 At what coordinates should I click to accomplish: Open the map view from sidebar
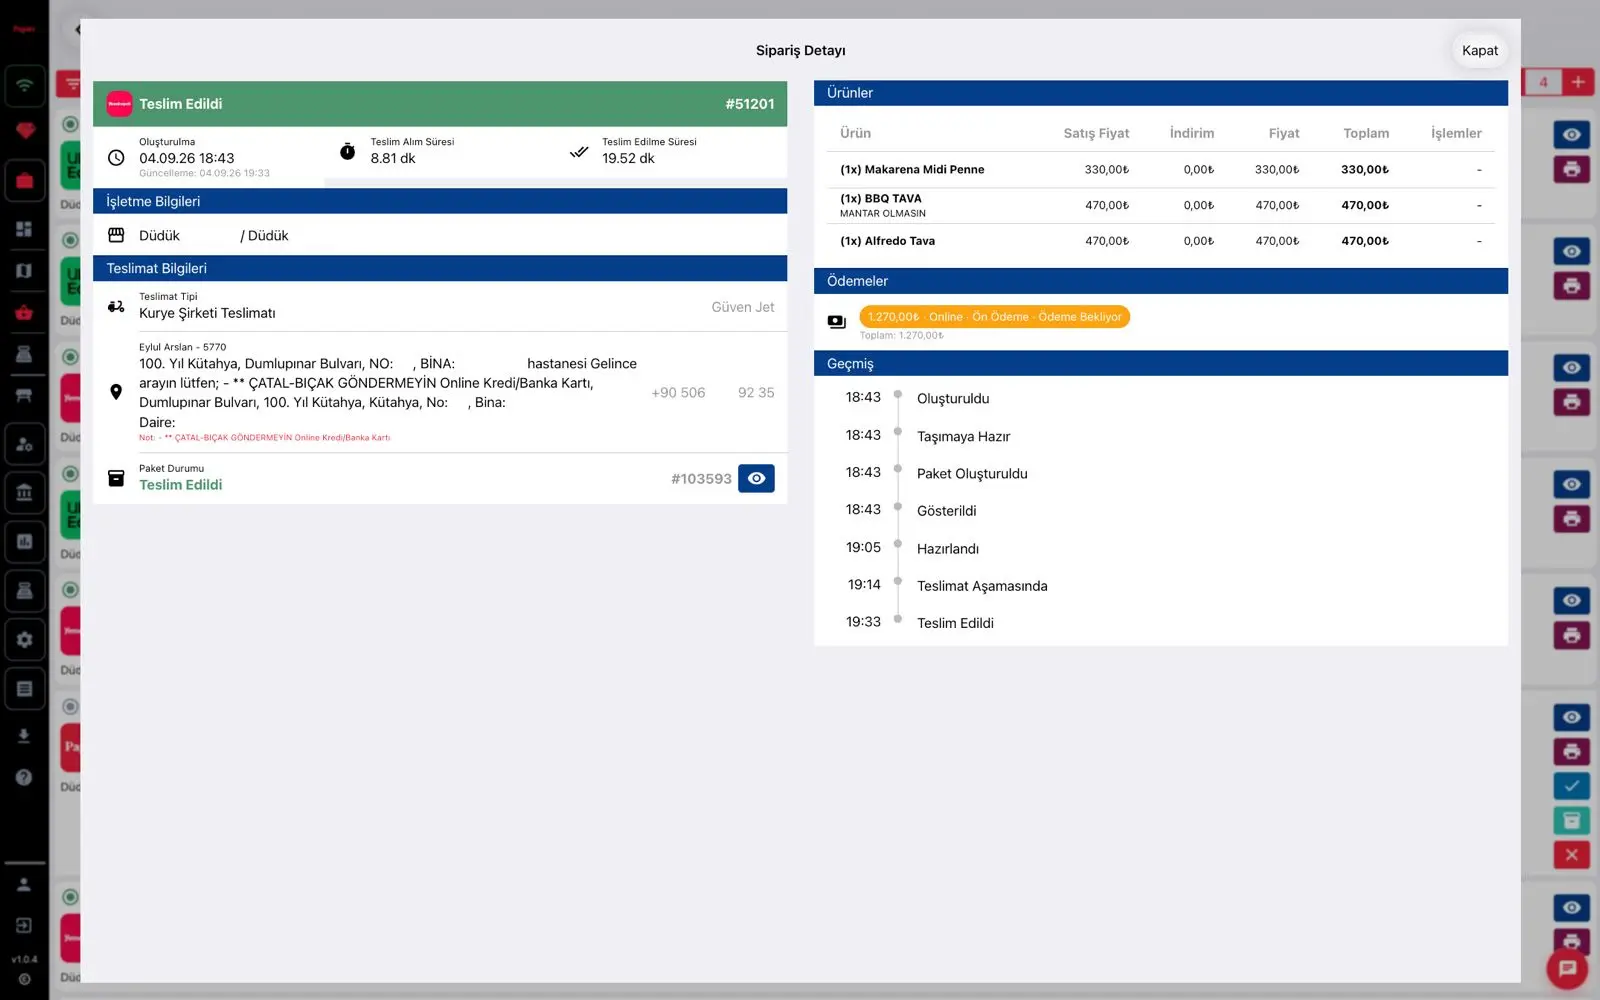[x=24, y=271]
